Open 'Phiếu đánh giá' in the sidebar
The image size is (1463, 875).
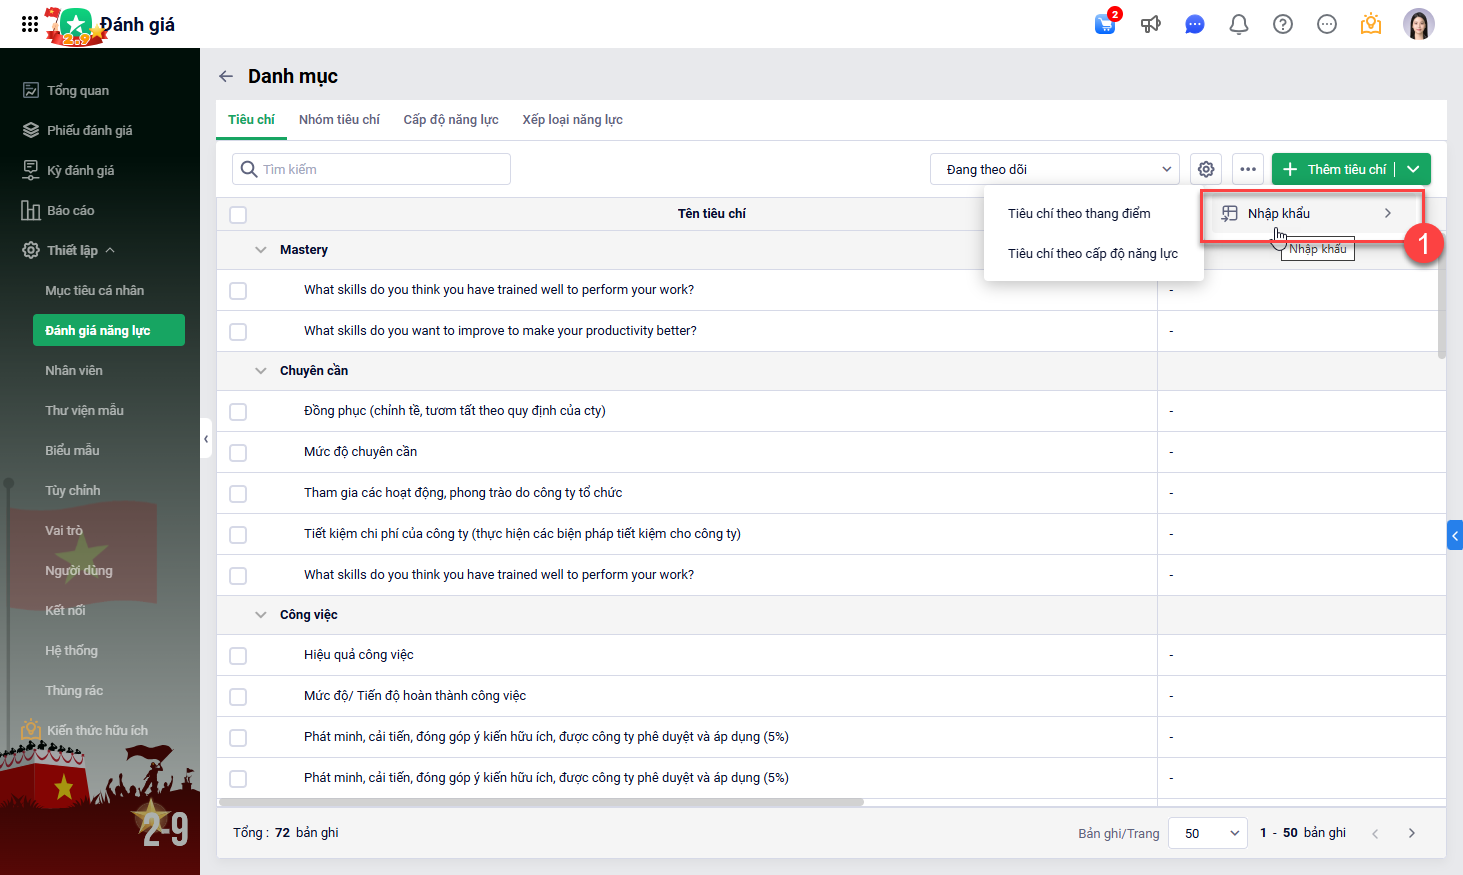tap(89, 130)
